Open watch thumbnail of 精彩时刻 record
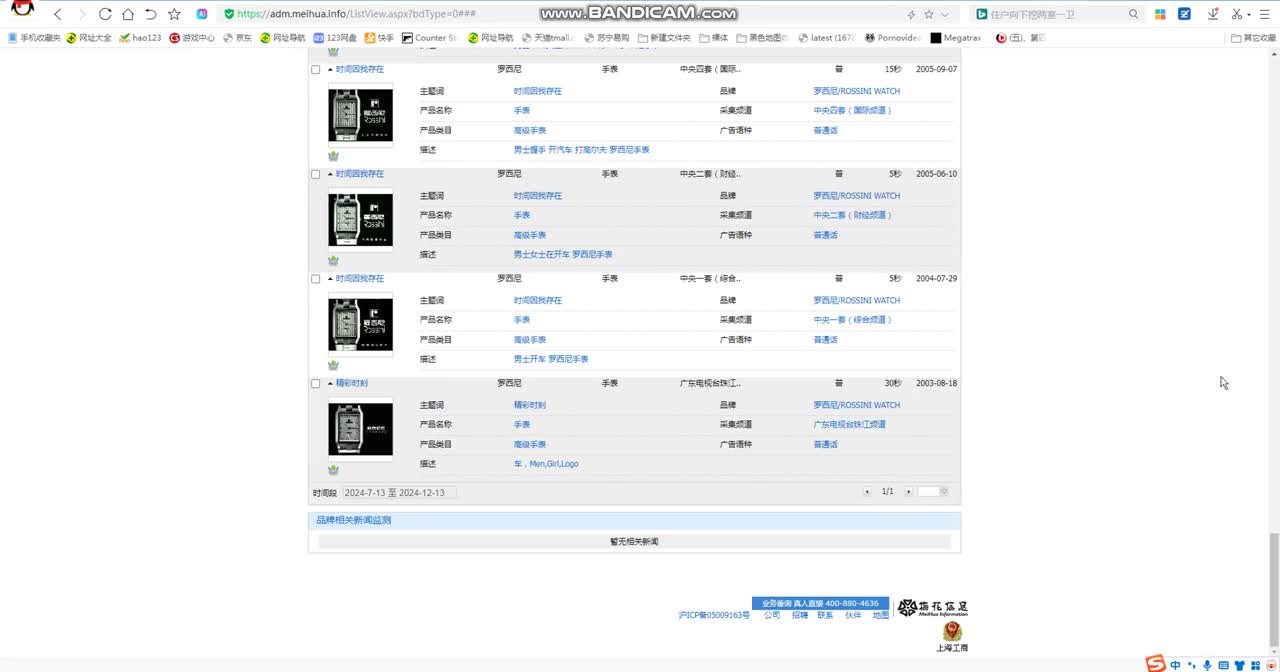Screen dimensions: 1280x672 click(360, 429)
